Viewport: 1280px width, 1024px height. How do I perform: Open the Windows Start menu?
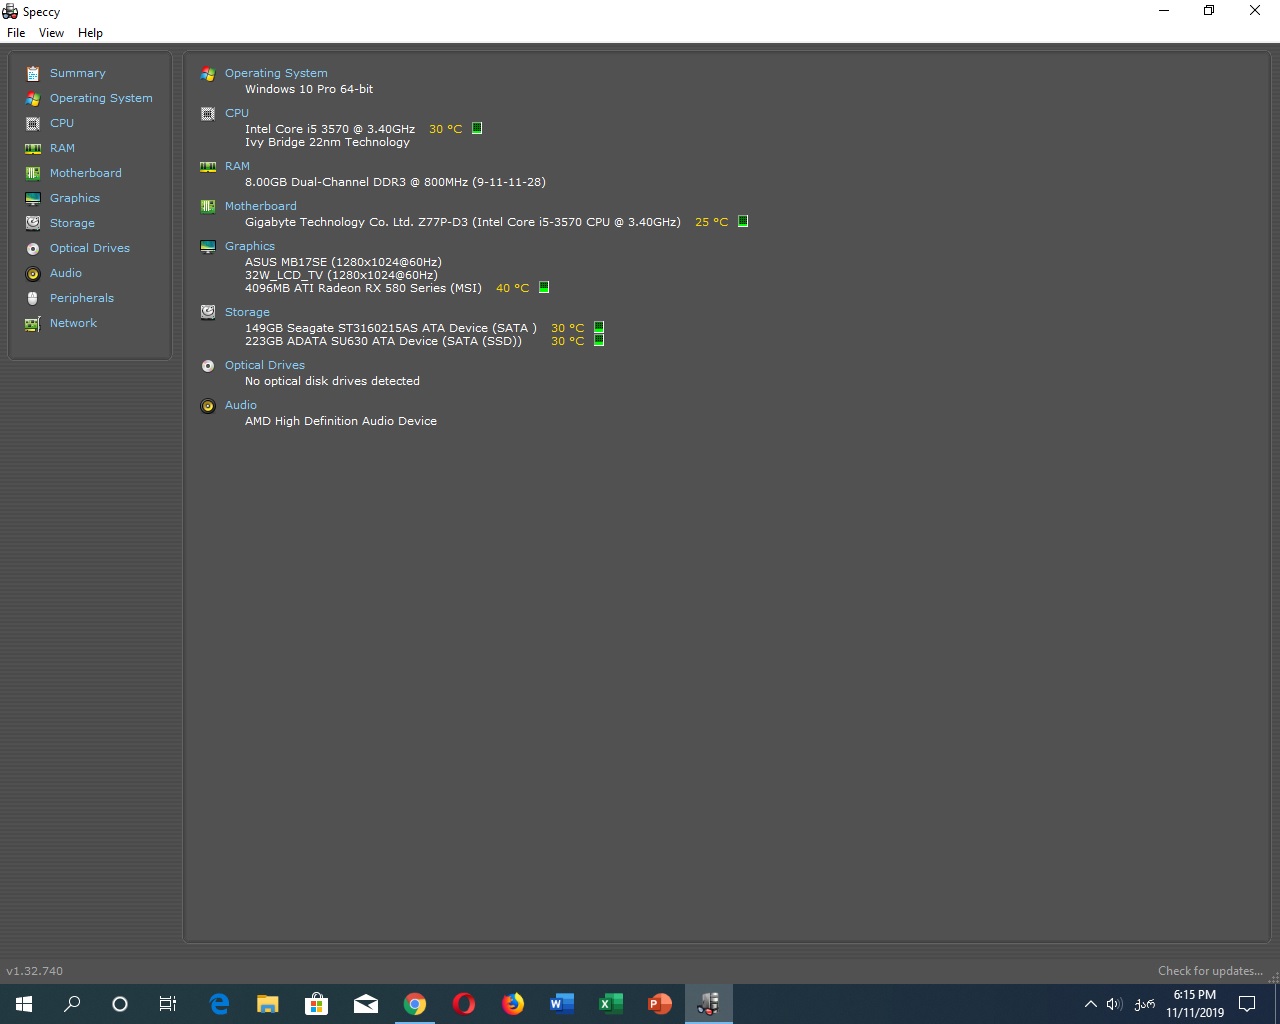24,1004
